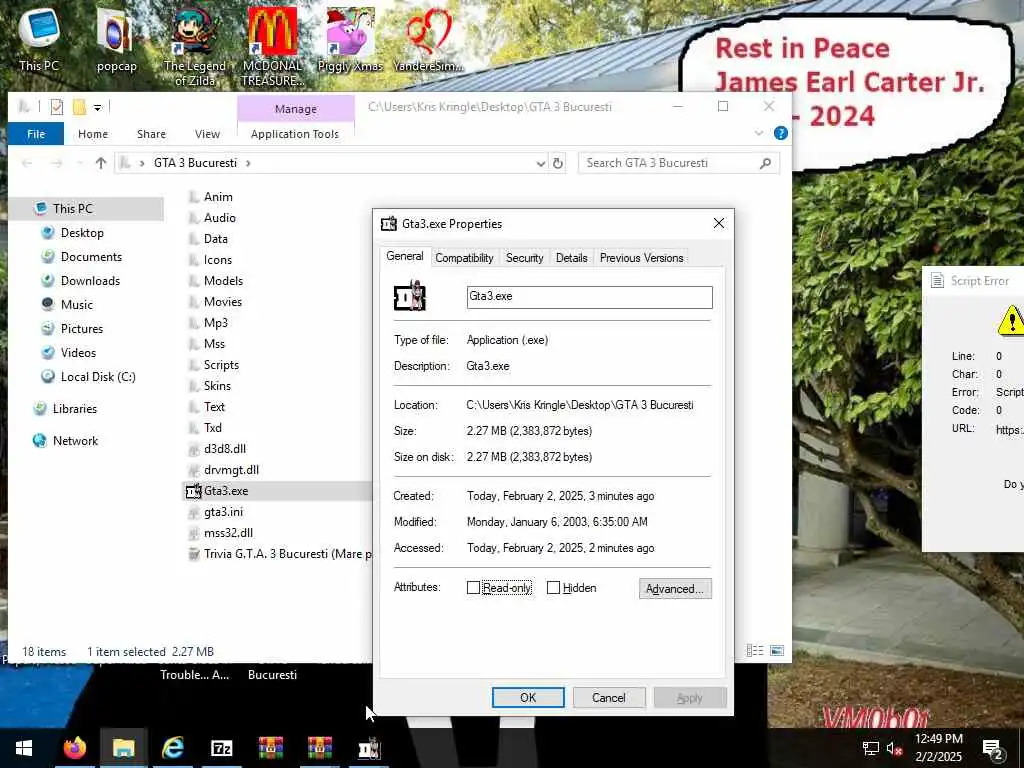1024x768 pixels.
Task: Open the Windows Start menu
Action: tap(24, 748)
